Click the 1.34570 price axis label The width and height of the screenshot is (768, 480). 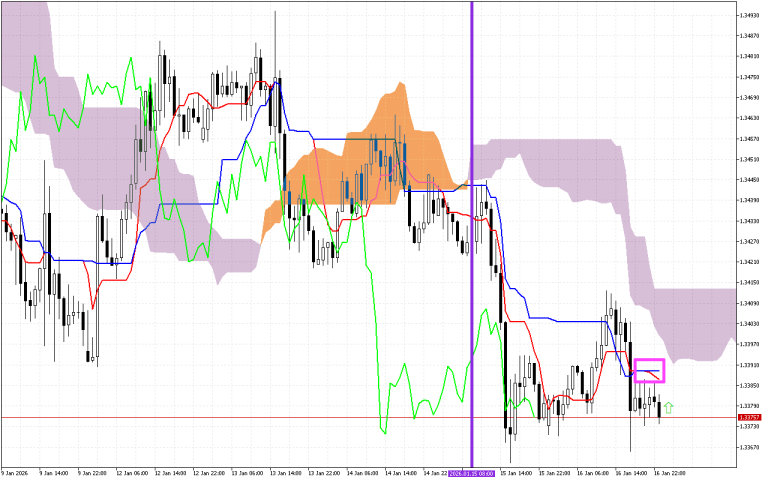pos(750,139)
